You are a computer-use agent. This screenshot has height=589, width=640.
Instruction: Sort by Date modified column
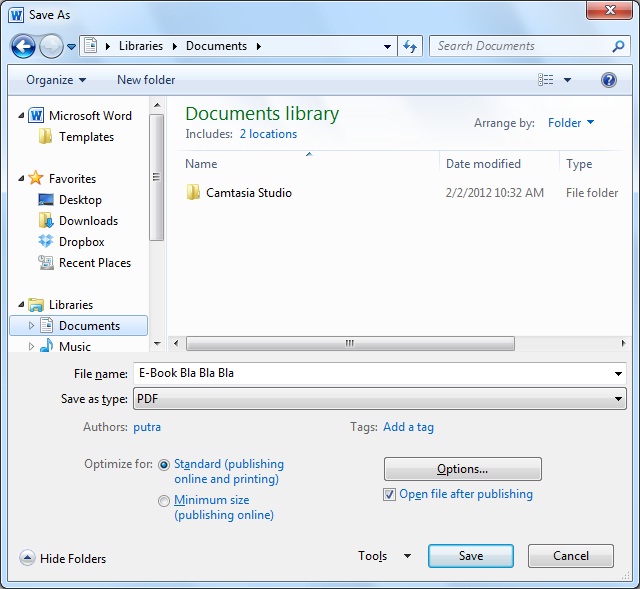pos(483,164)
